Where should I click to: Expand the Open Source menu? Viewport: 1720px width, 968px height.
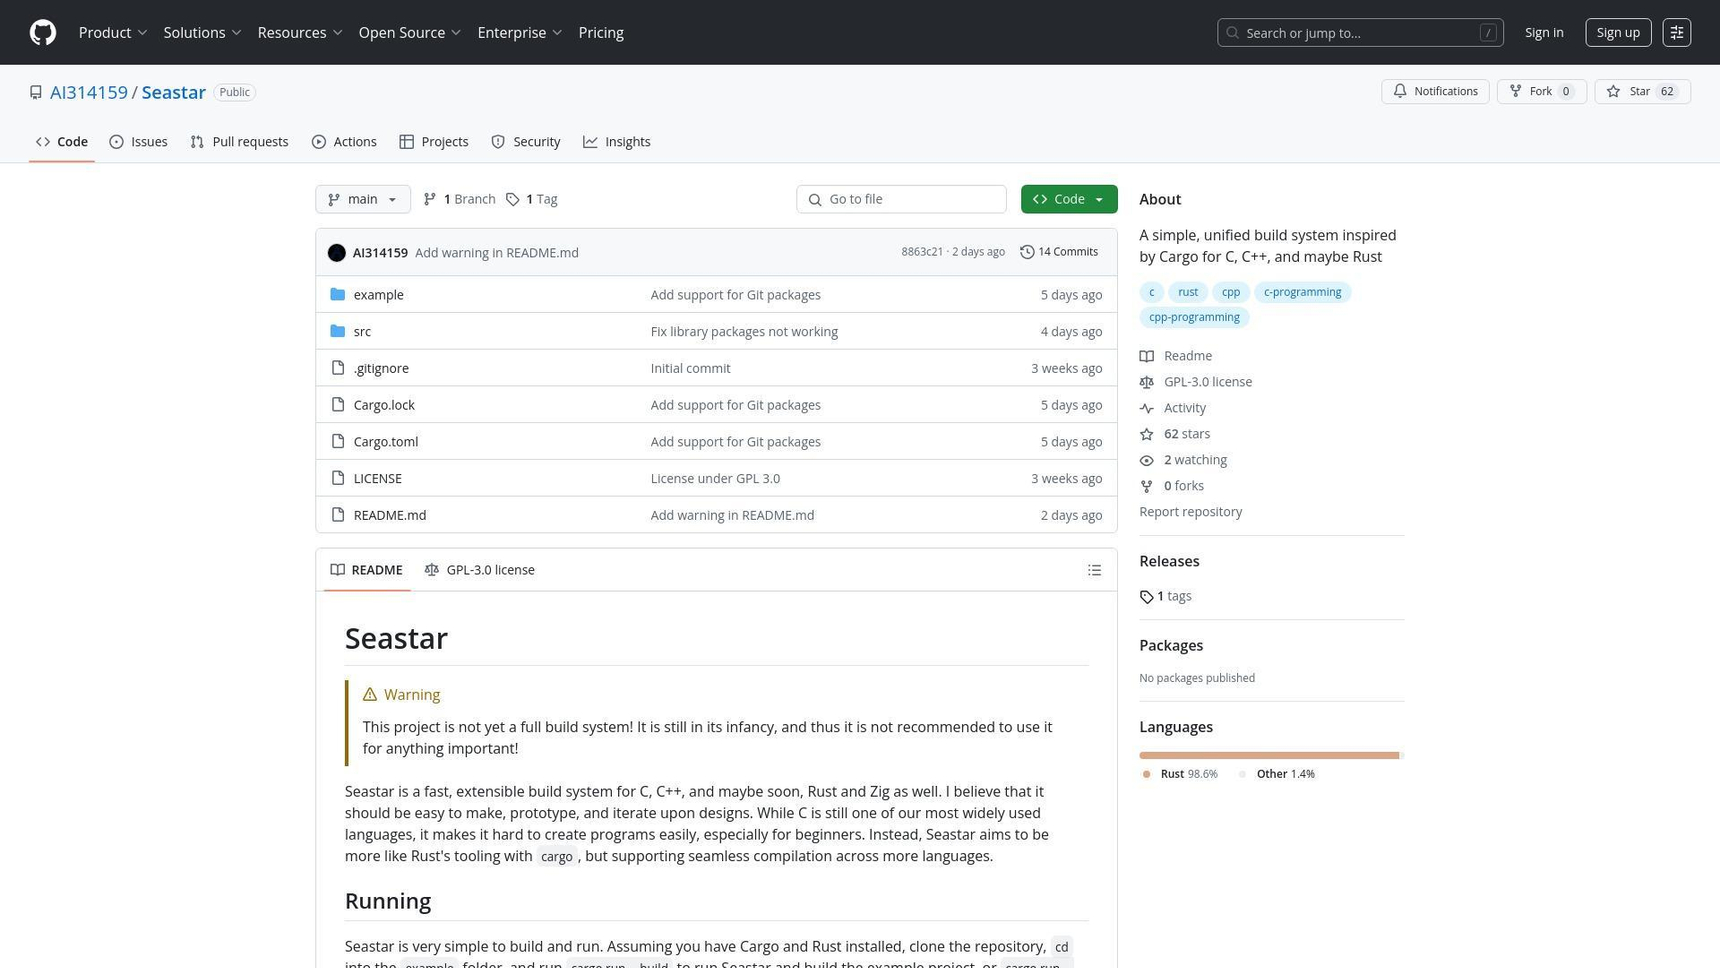point(410,33)
